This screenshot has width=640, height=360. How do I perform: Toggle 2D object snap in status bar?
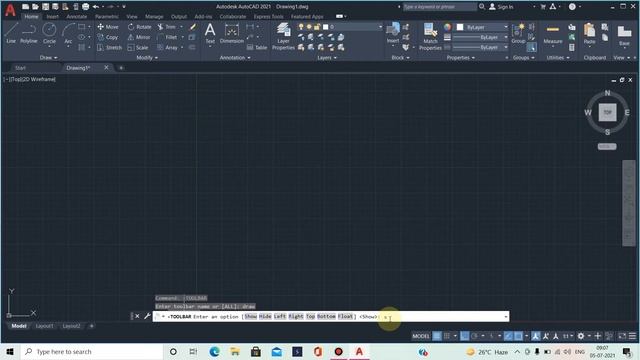tap(518, 336)
